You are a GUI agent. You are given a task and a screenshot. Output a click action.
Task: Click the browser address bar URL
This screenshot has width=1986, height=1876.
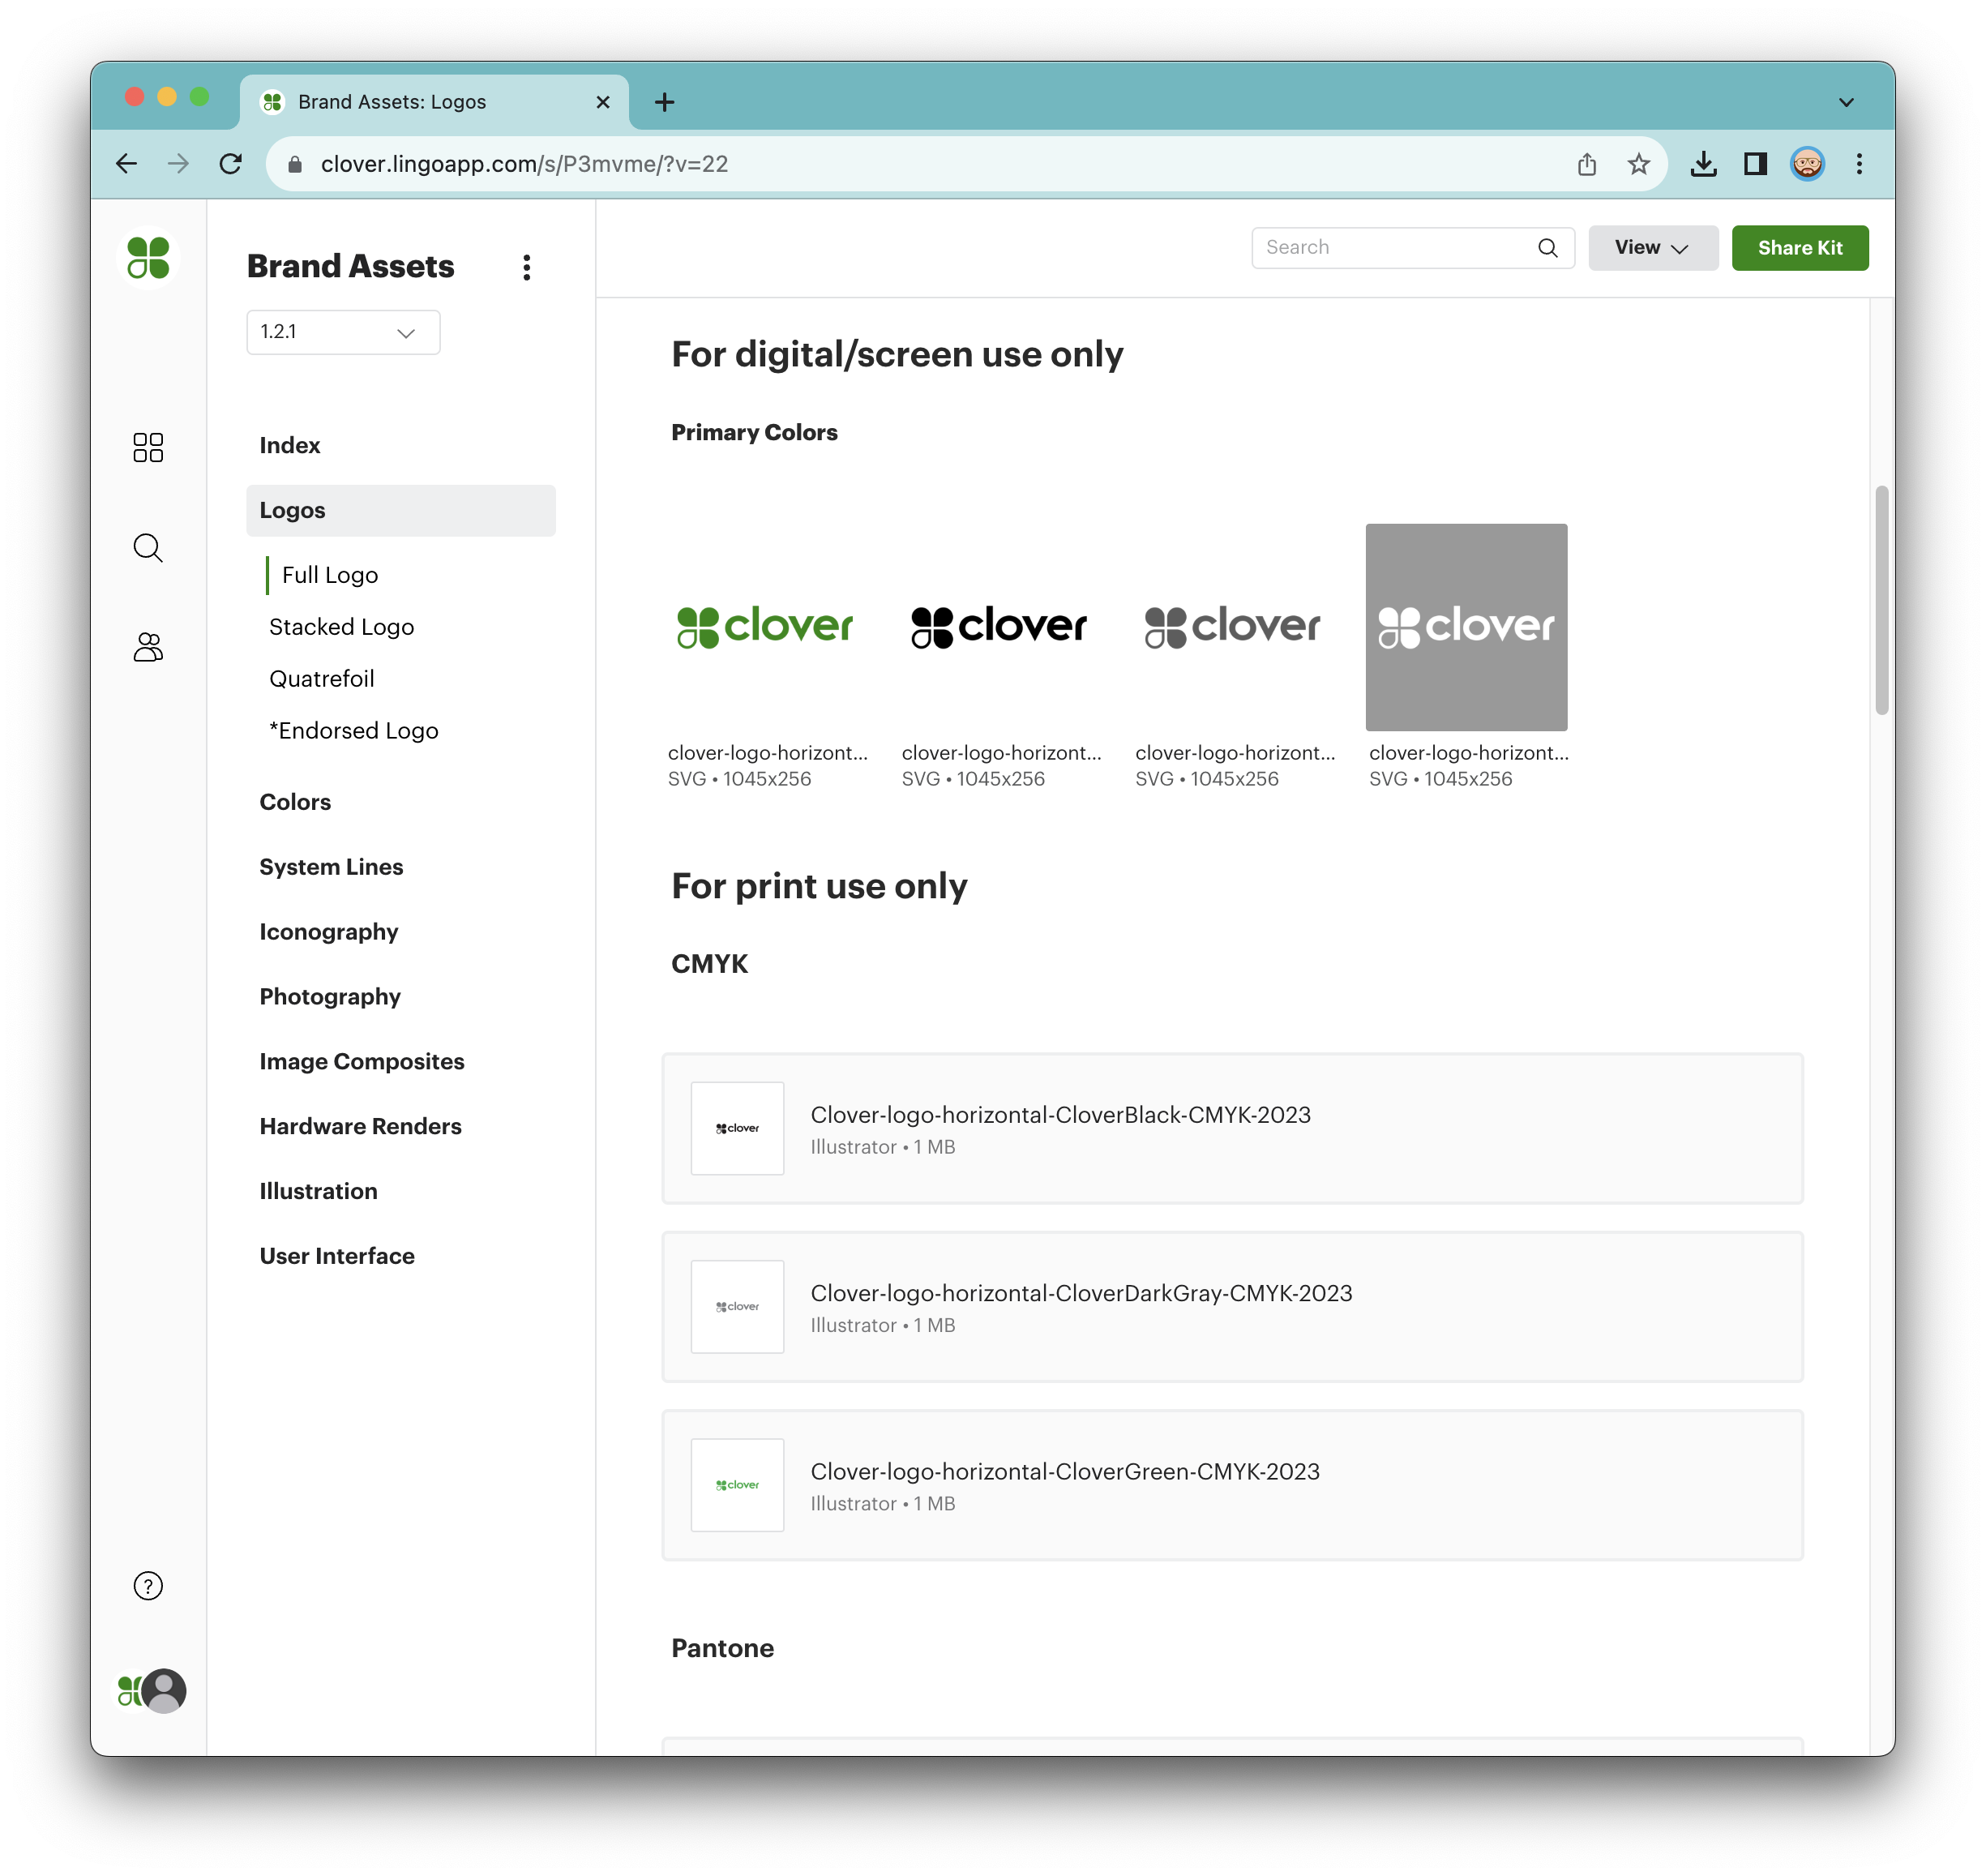click(524, 164)
